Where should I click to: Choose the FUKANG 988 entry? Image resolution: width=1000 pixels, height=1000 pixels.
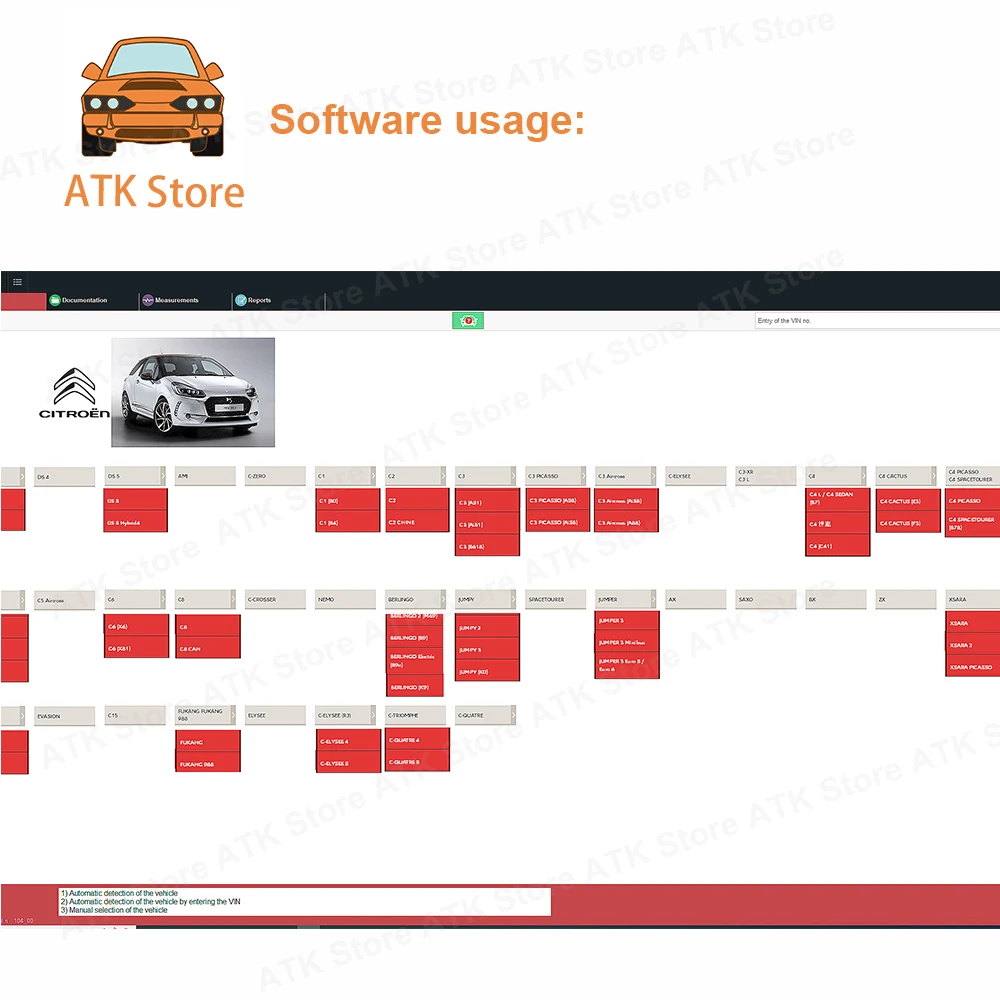pyautogui.click(x=208, y=763)
